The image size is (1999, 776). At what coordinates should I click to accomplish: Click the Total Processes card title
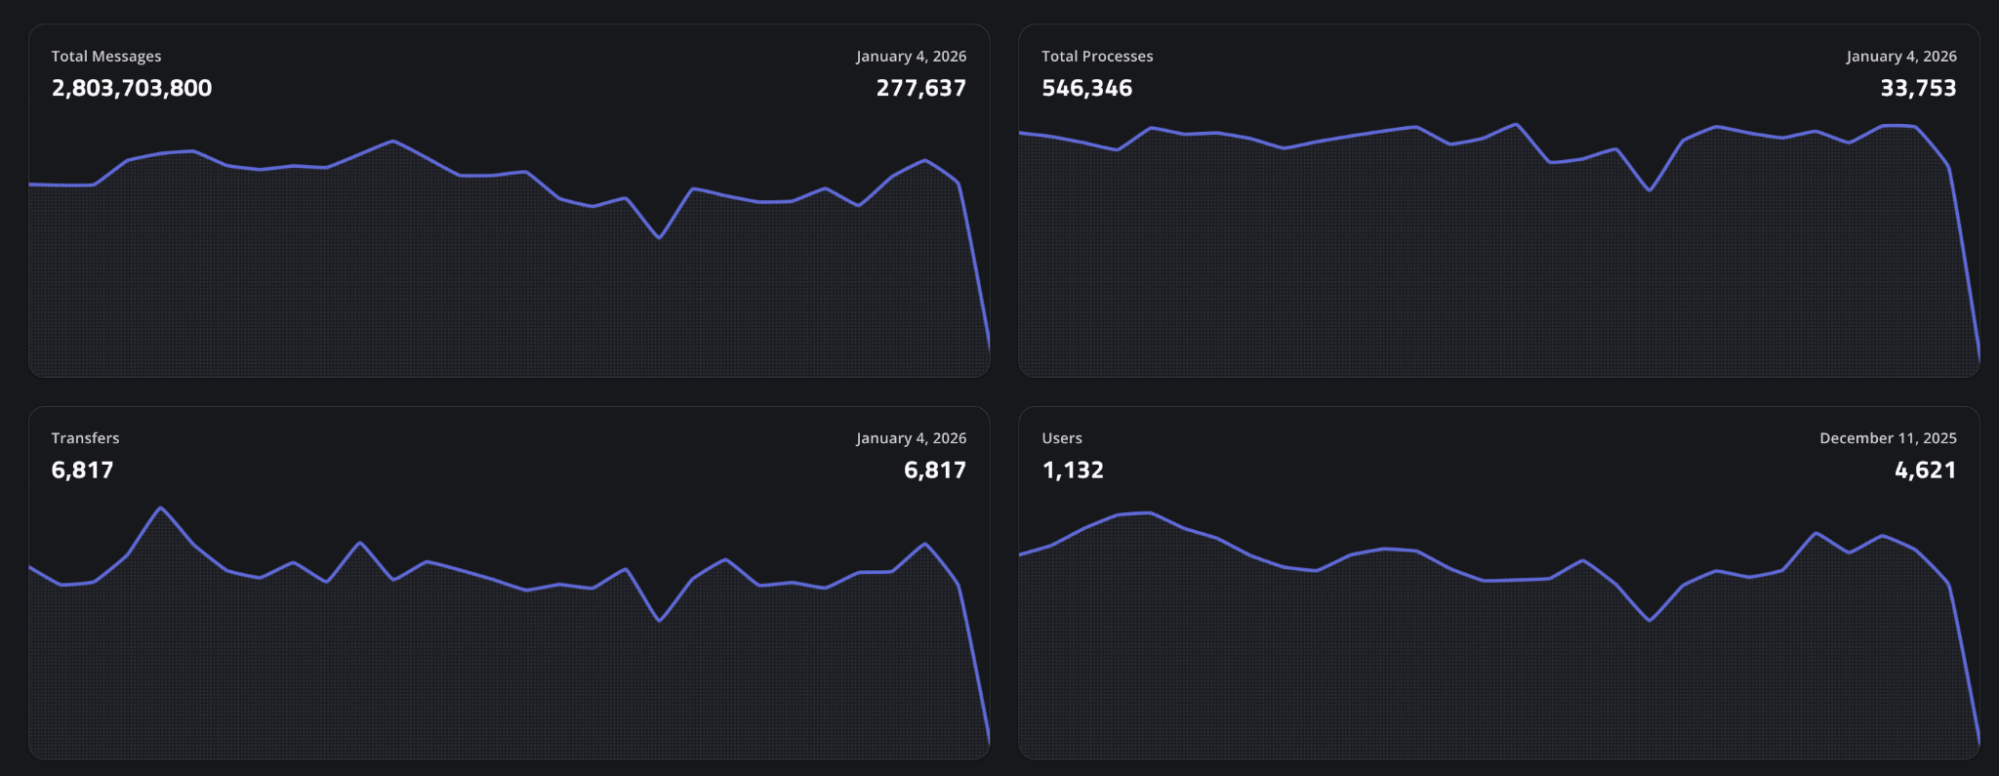pos(1097,57)
